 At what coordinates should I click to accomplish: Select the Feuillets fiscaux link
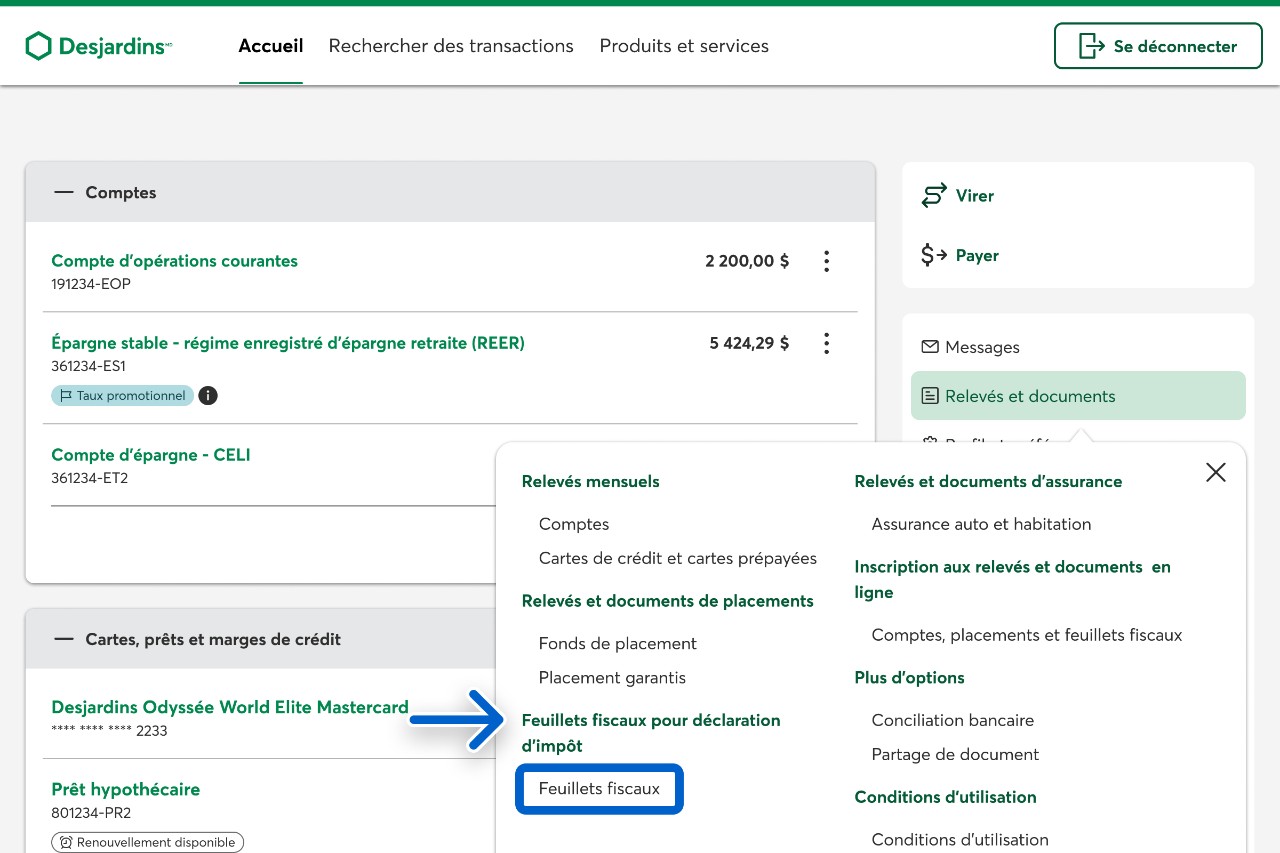[599, 788]
